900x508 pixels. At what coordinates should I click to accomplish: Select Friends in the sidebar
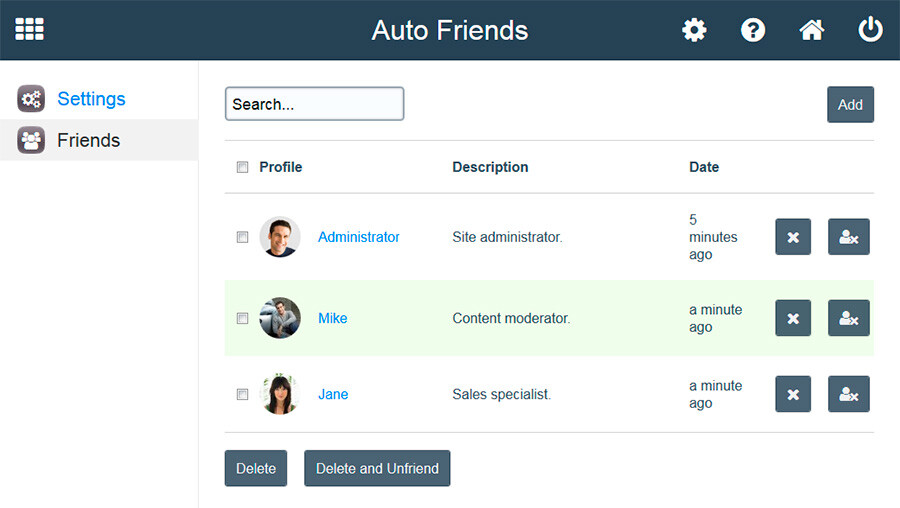(88, 140)
